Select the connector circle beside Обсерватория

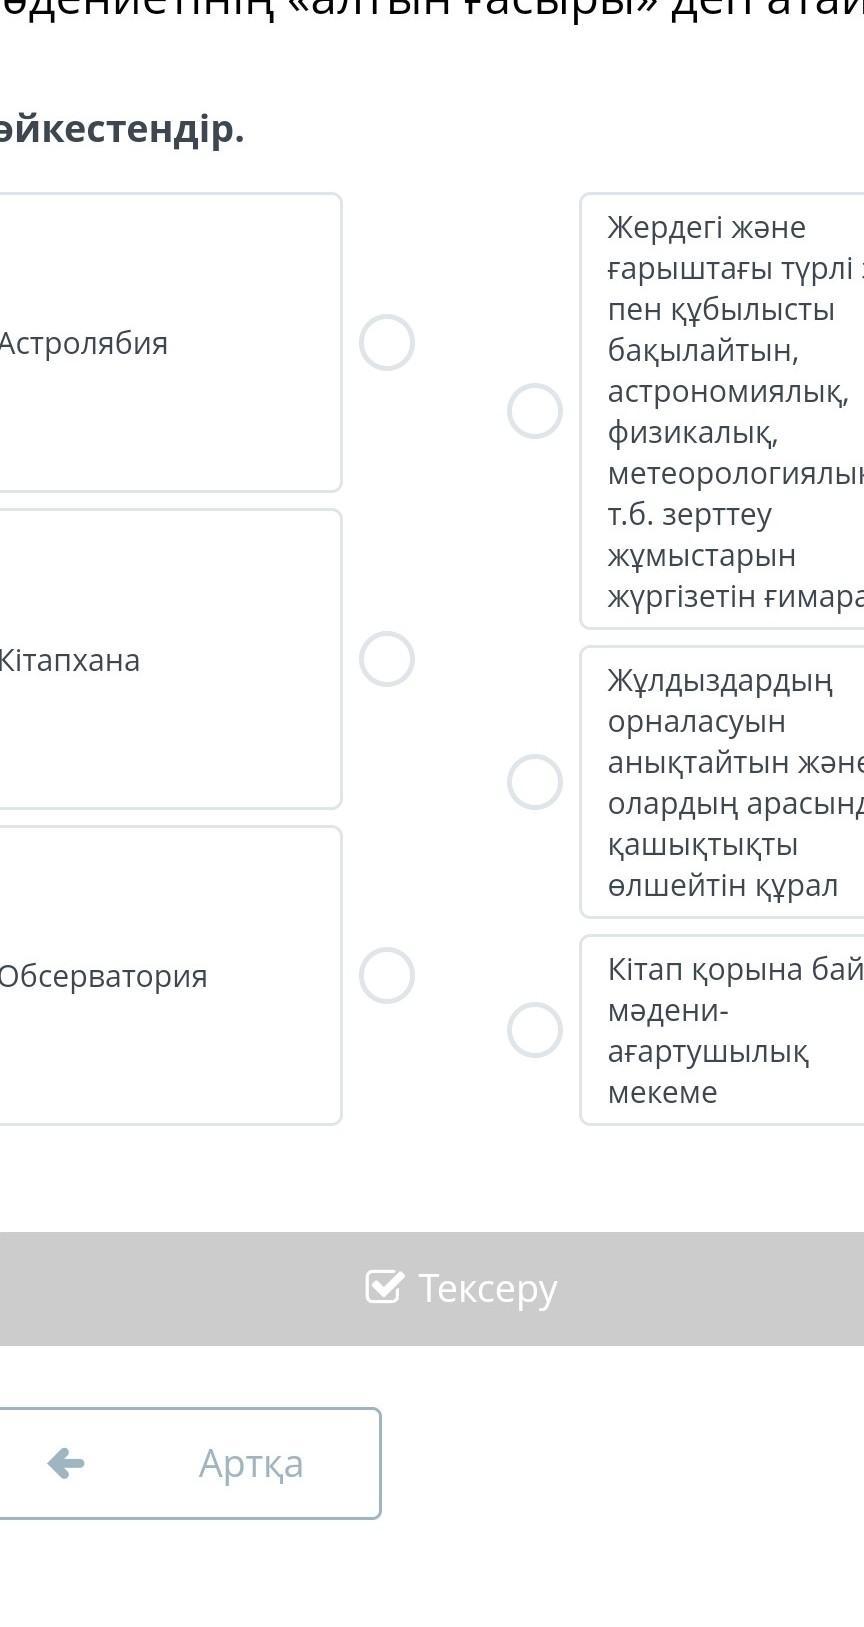[387, 975]
